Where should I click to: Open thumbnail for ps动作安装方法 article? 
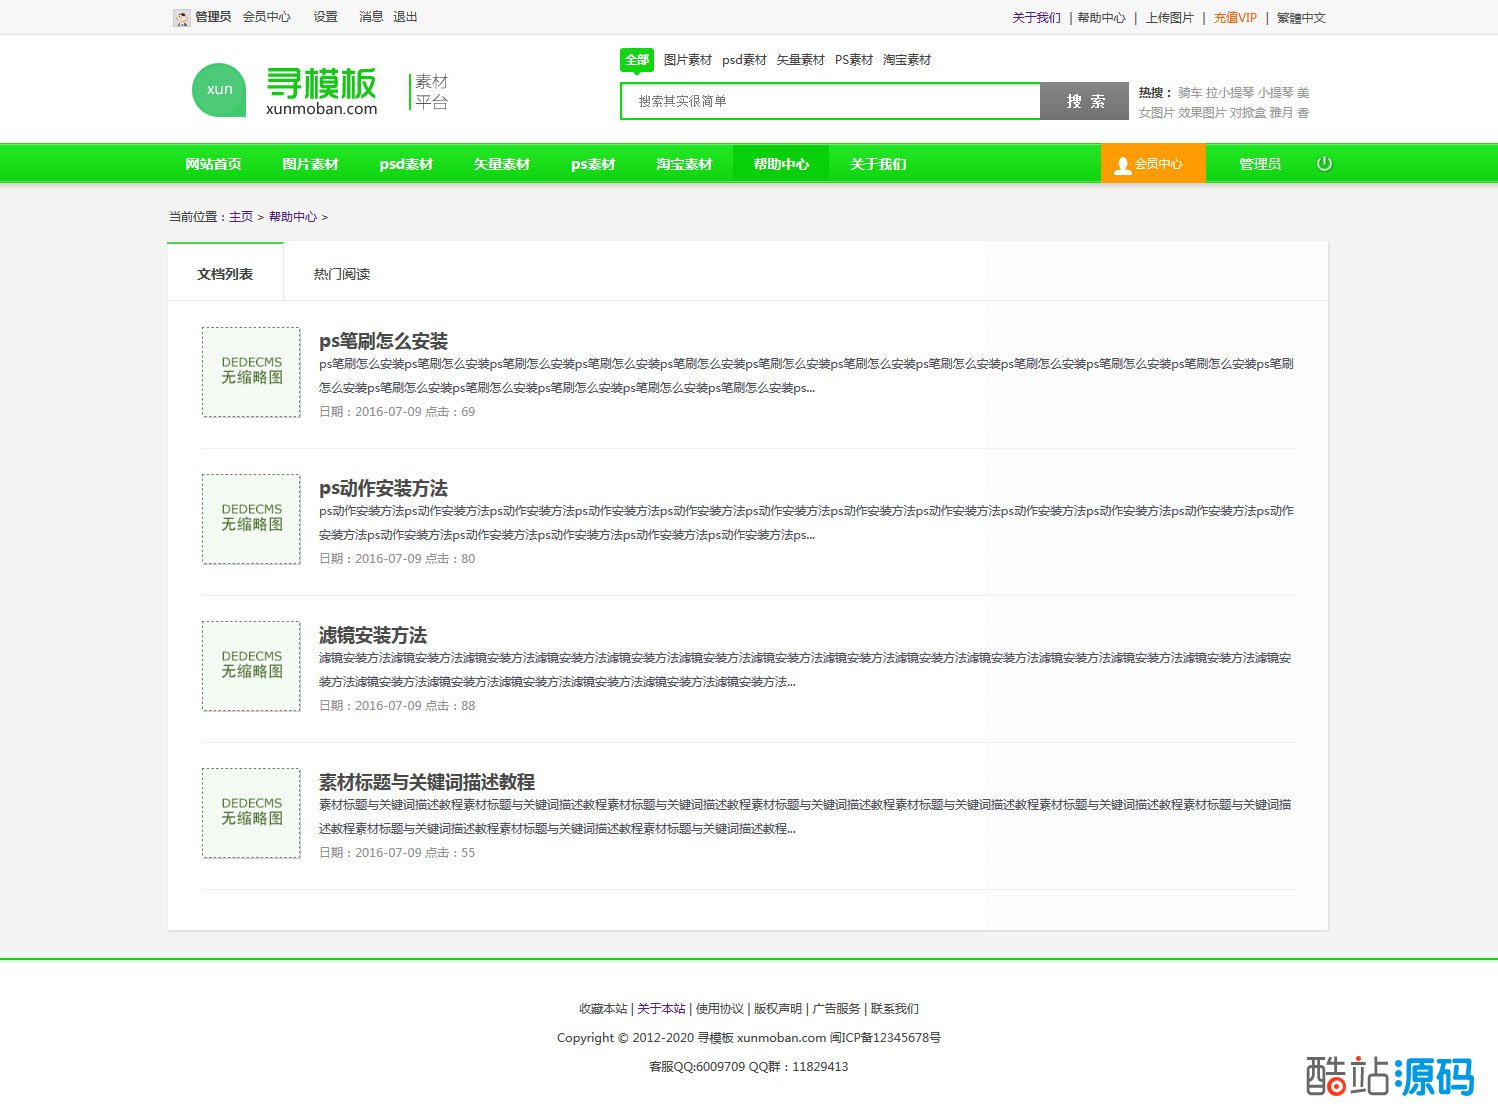click(251, 519)
